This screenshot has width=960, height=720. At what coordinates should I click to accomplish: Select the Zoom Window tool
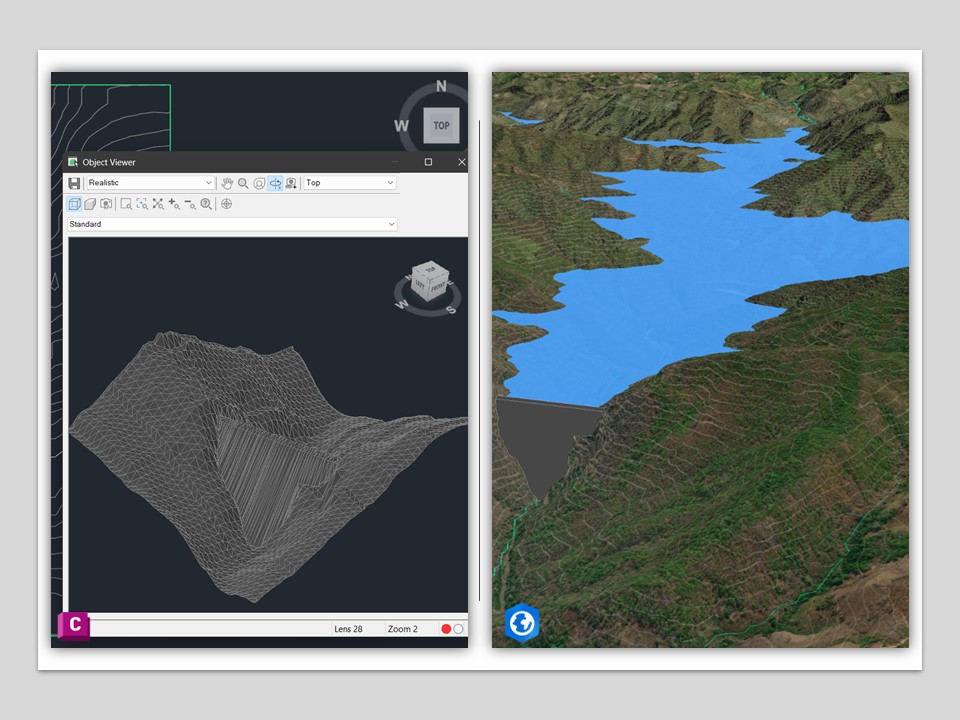click(125, 203)
